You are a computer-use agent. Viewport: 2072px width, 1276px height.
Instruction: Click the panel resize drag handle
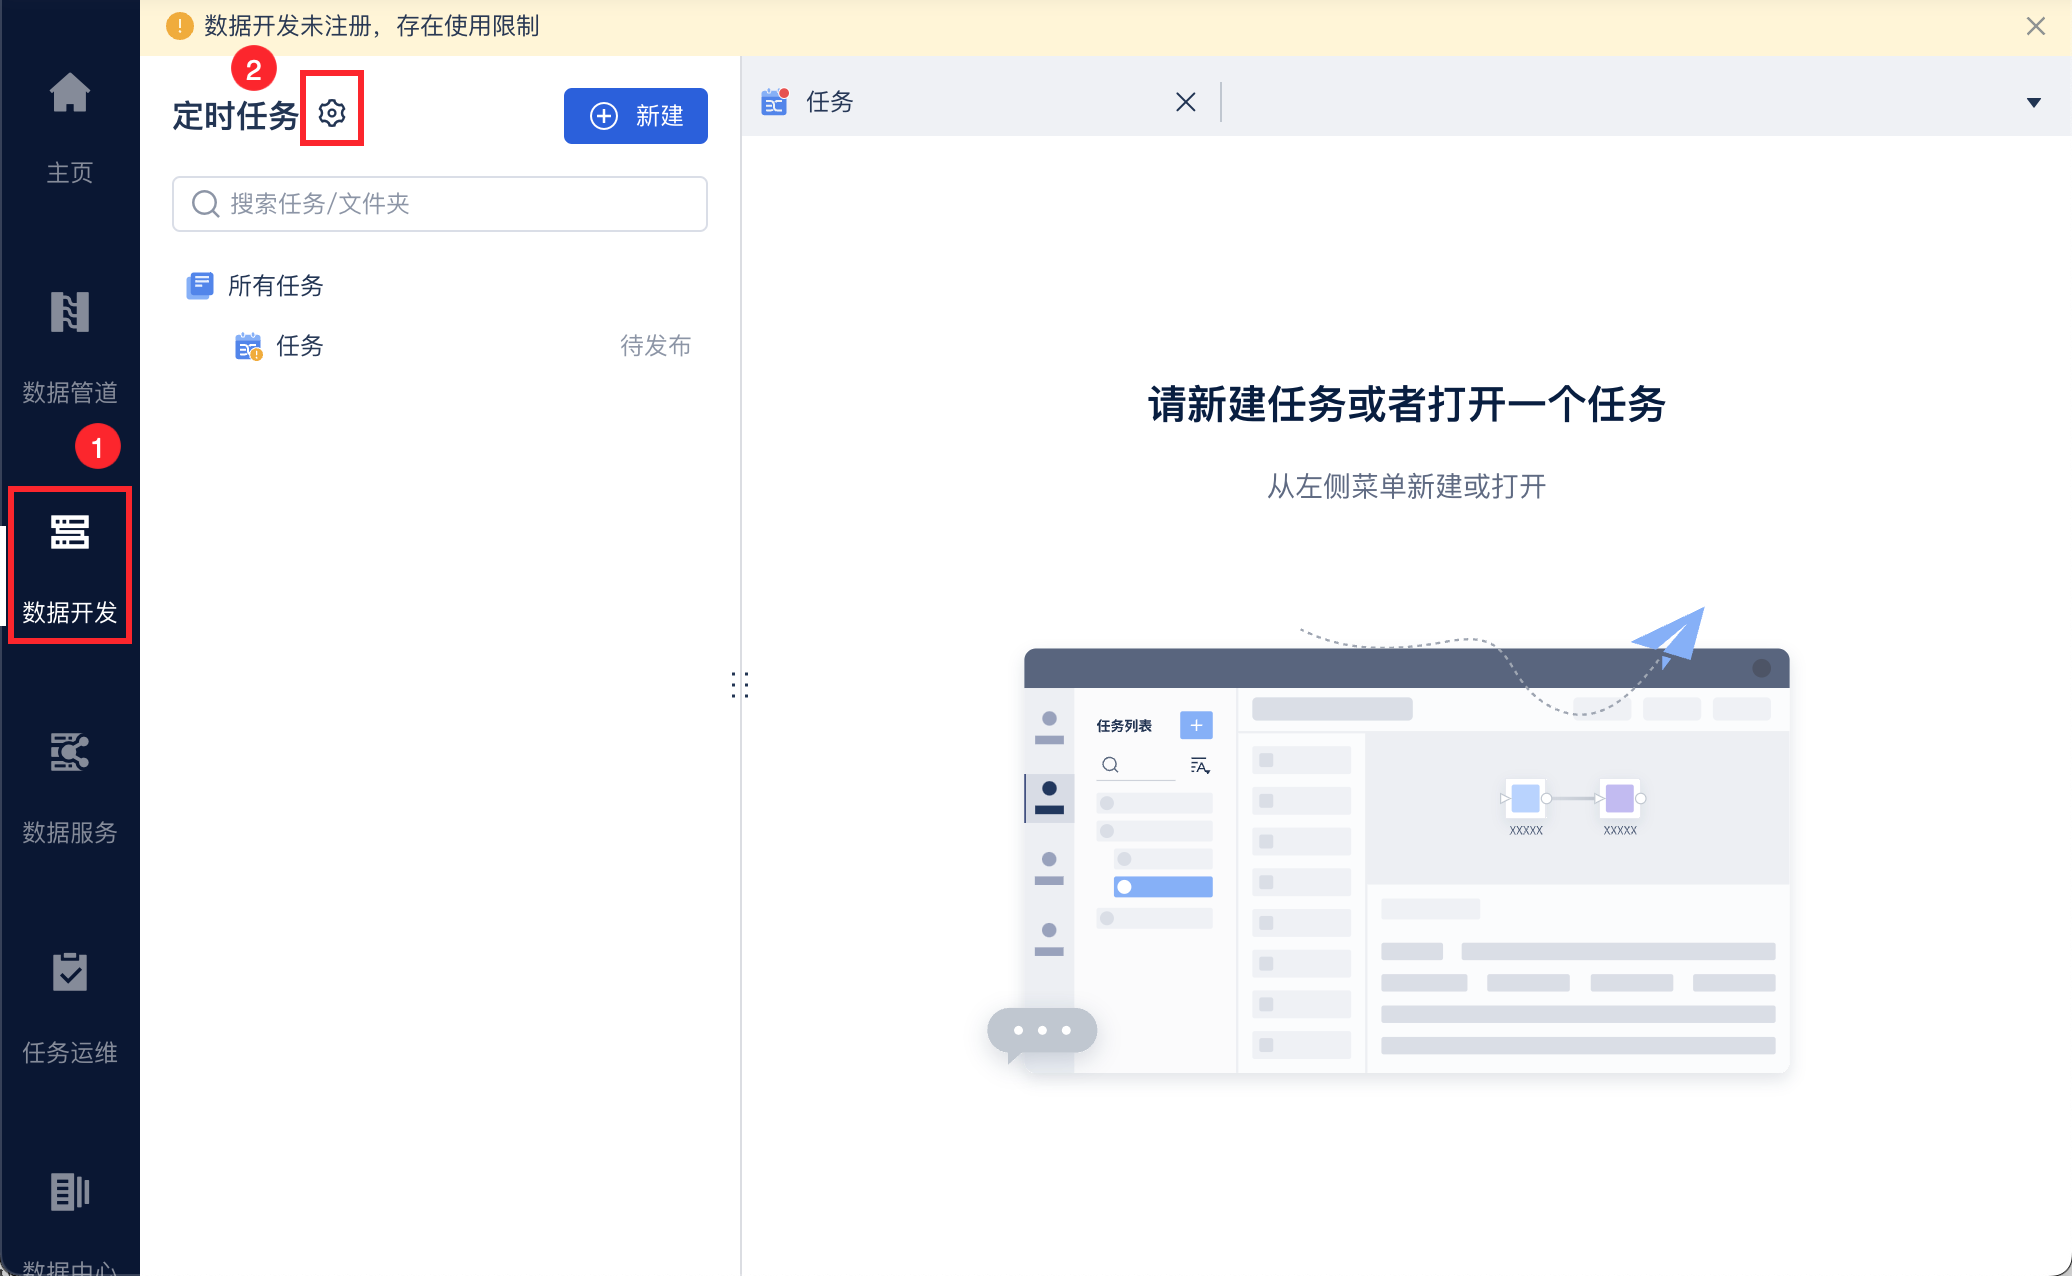tap(740, 685)
